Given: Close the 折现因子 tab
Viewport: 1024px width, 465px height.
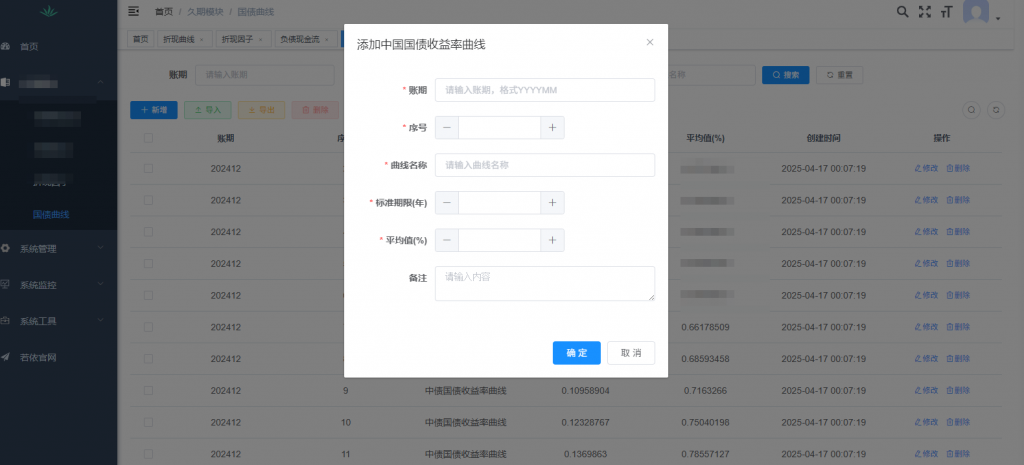Looking at the screenshot, I should click(261, 40).
